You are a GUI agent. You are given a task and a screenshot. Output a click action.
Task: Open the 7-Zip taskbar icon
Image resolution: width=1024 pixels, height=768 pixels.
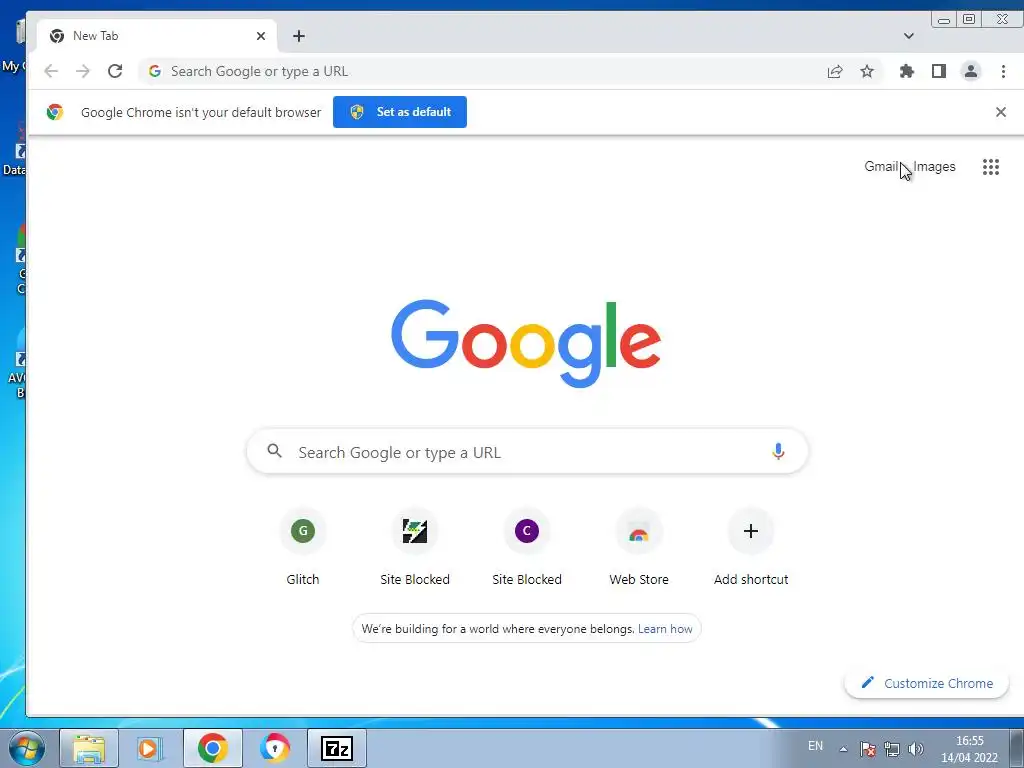337,748
